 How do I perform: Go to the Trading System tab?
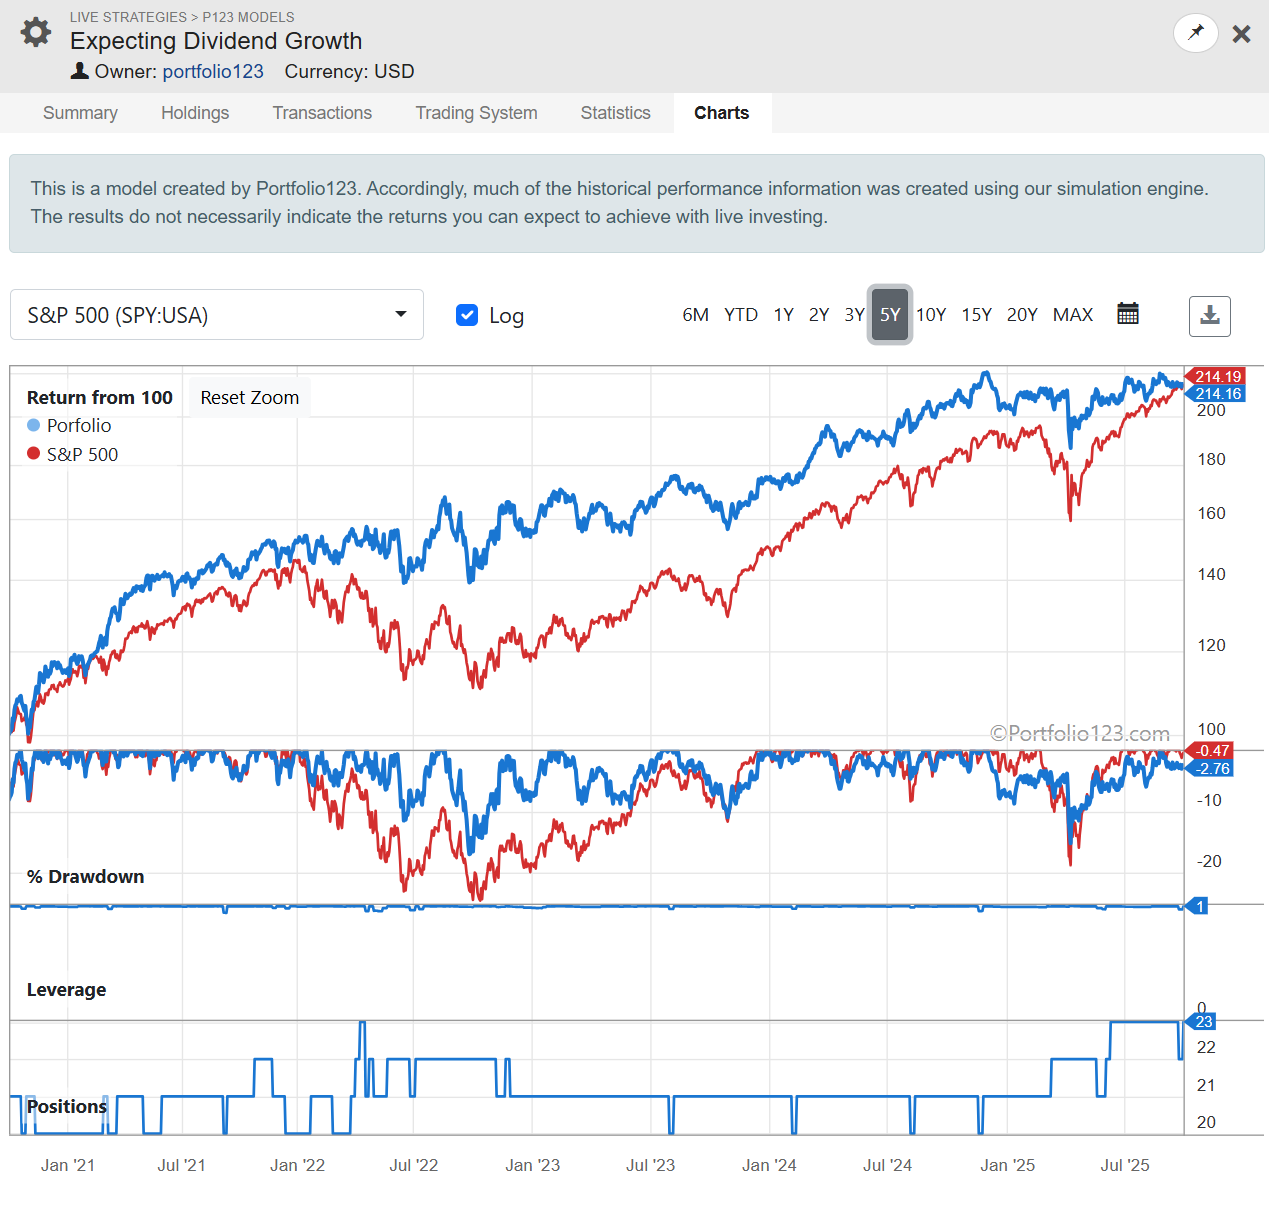pyautogui.click(x=476, y=113)
